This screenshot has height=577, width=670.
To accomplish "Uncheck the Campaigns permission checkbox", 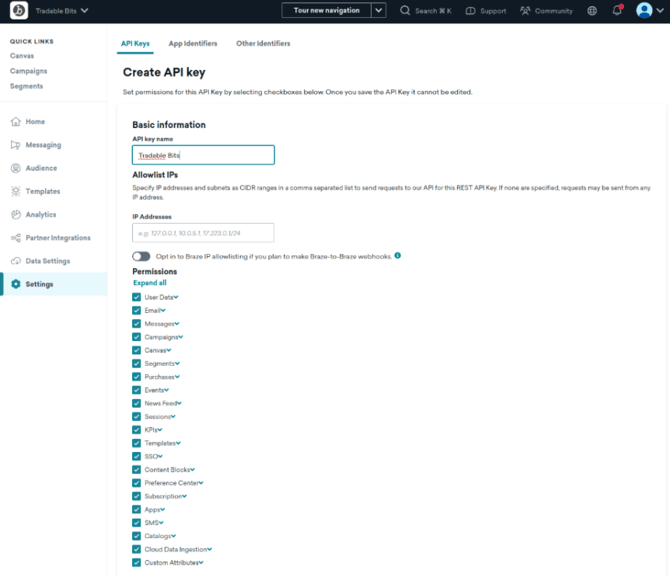I will (137, 337).
